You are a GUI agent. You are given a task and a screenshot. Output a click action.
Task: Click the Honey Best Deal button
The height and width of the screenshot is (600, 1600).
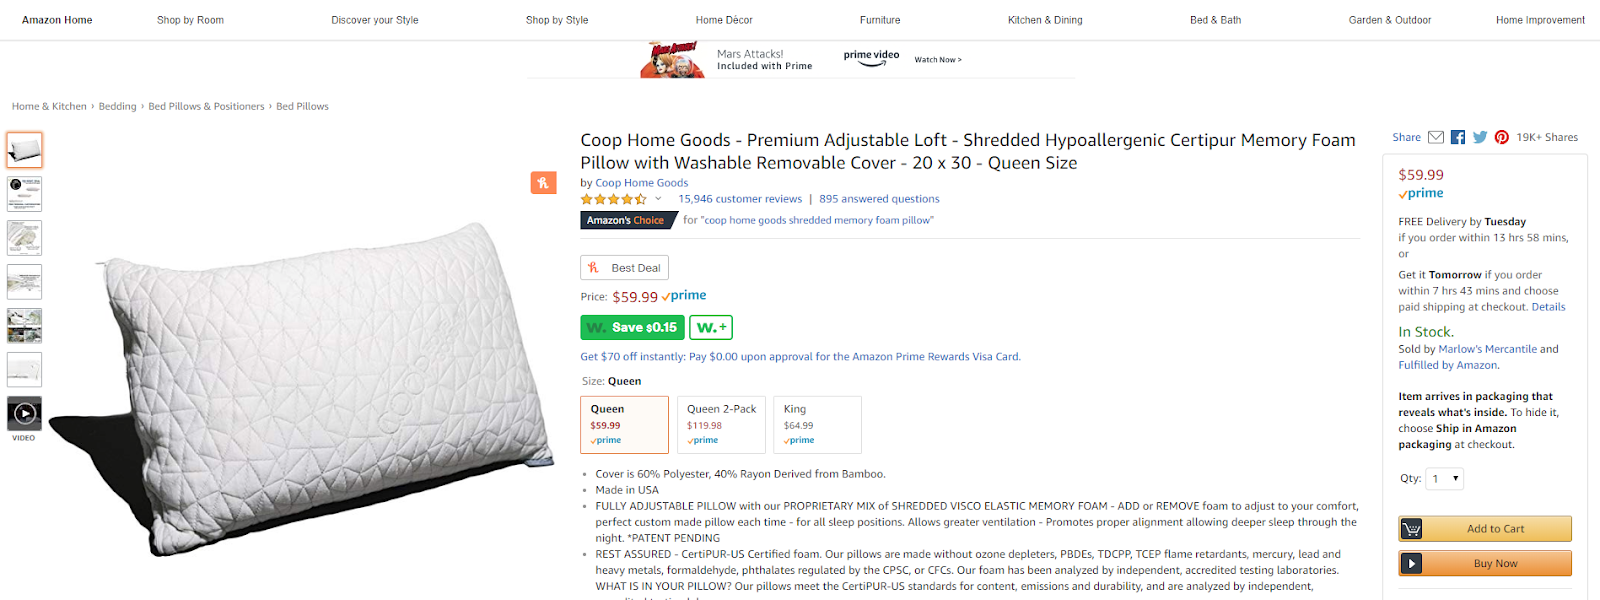click(624, 268)
